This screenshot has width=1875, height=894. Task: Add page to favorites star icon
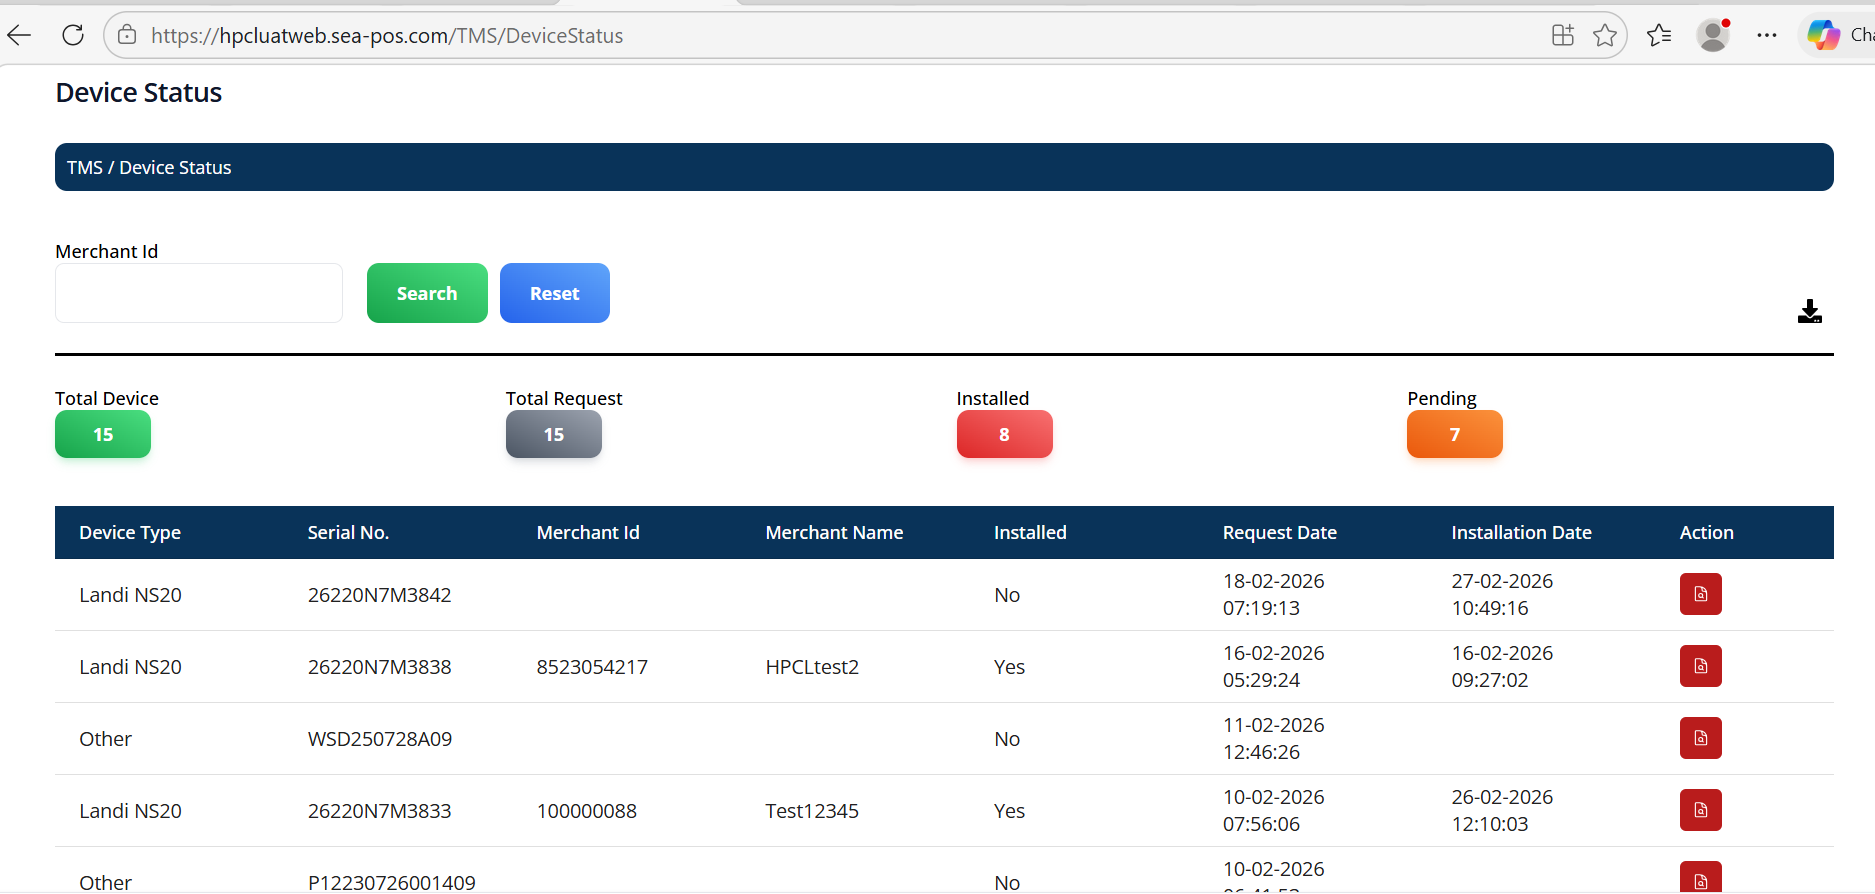[x=1605, y=36]
